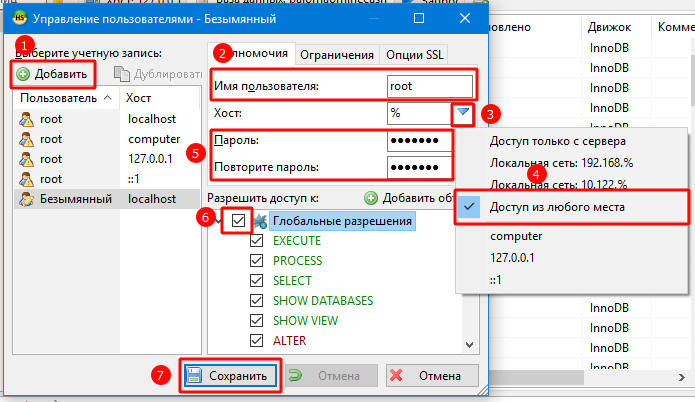Choose 127.0.0.1 from host menu
The width and height of the screenshot is (695, 402).
(572, 258)
